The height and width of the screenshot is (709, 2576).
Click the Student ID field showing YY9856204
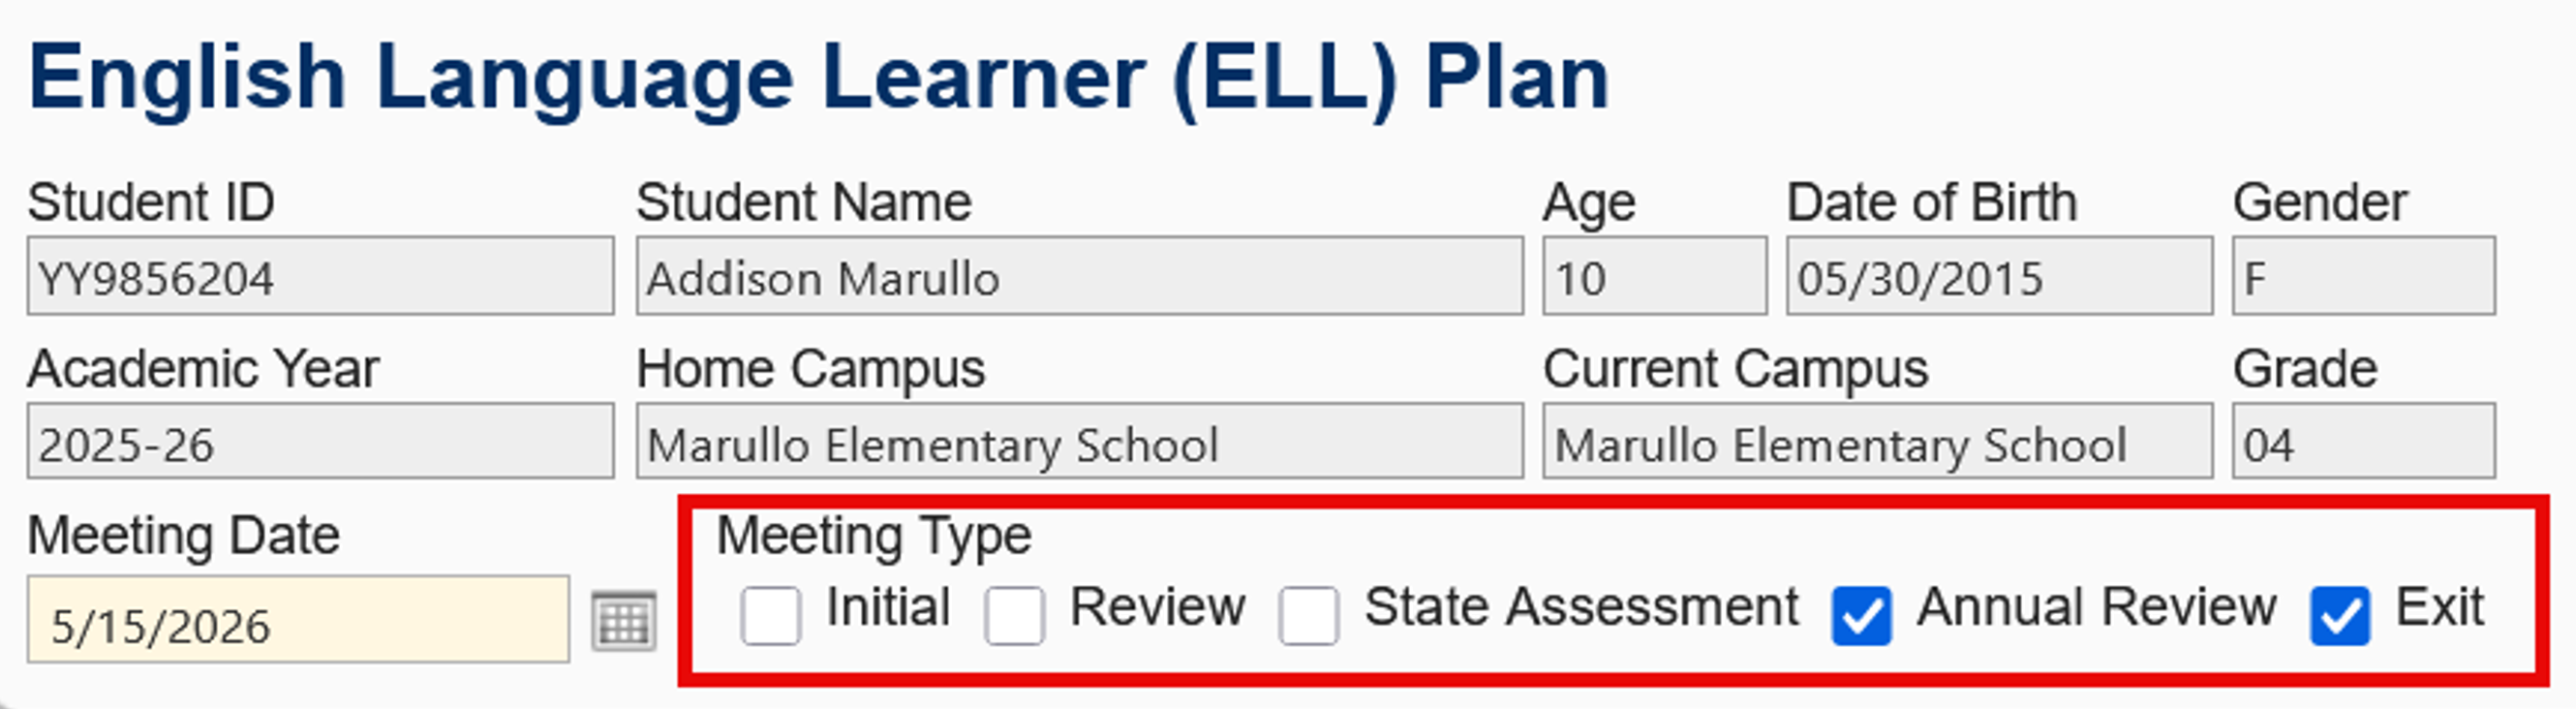click(320, 278)
